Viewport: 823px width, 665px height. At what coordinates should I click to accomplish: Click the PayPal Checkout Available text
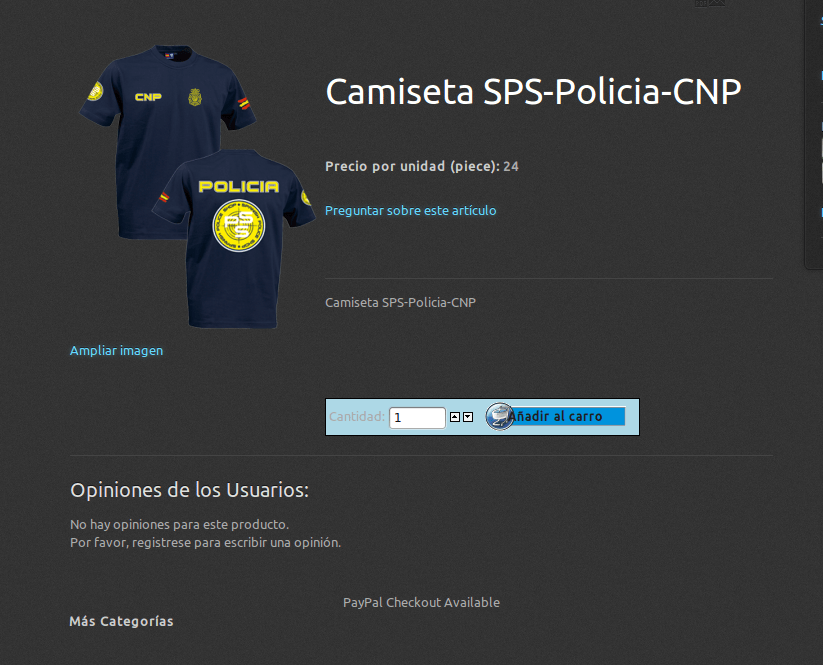(x=421, y=603)
